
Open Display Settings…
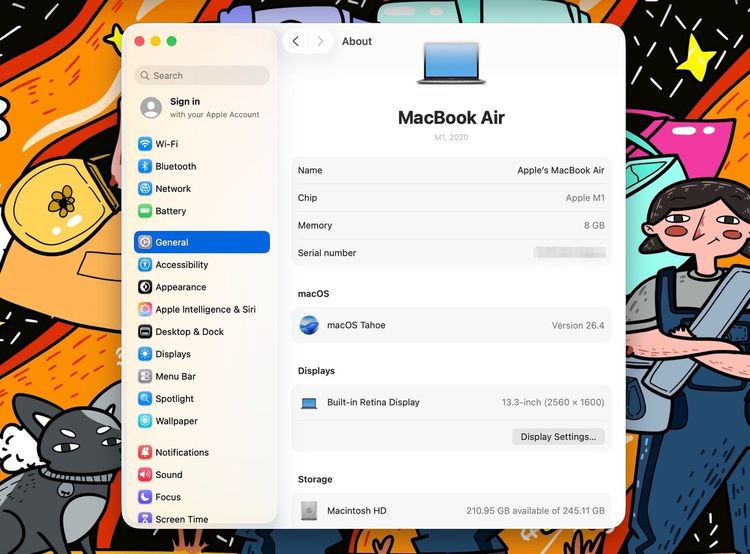click(558, 437)
